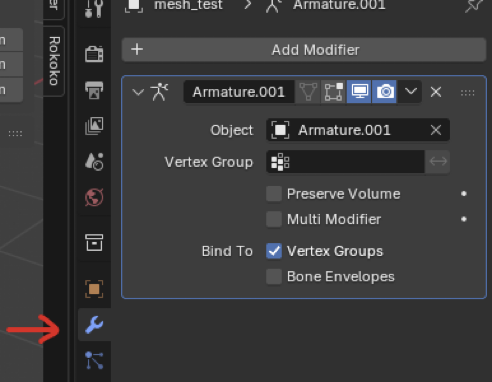
Task: Toggle modifier Edit Mode display
Action: coord(334,92)
